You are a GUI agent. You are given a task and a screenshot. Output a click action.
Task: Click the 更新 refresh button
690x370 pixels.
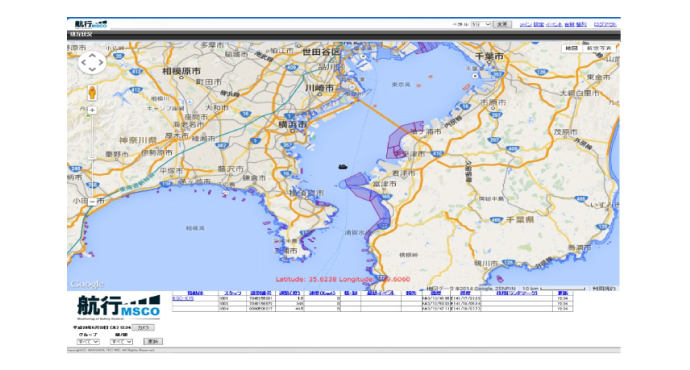153,341
